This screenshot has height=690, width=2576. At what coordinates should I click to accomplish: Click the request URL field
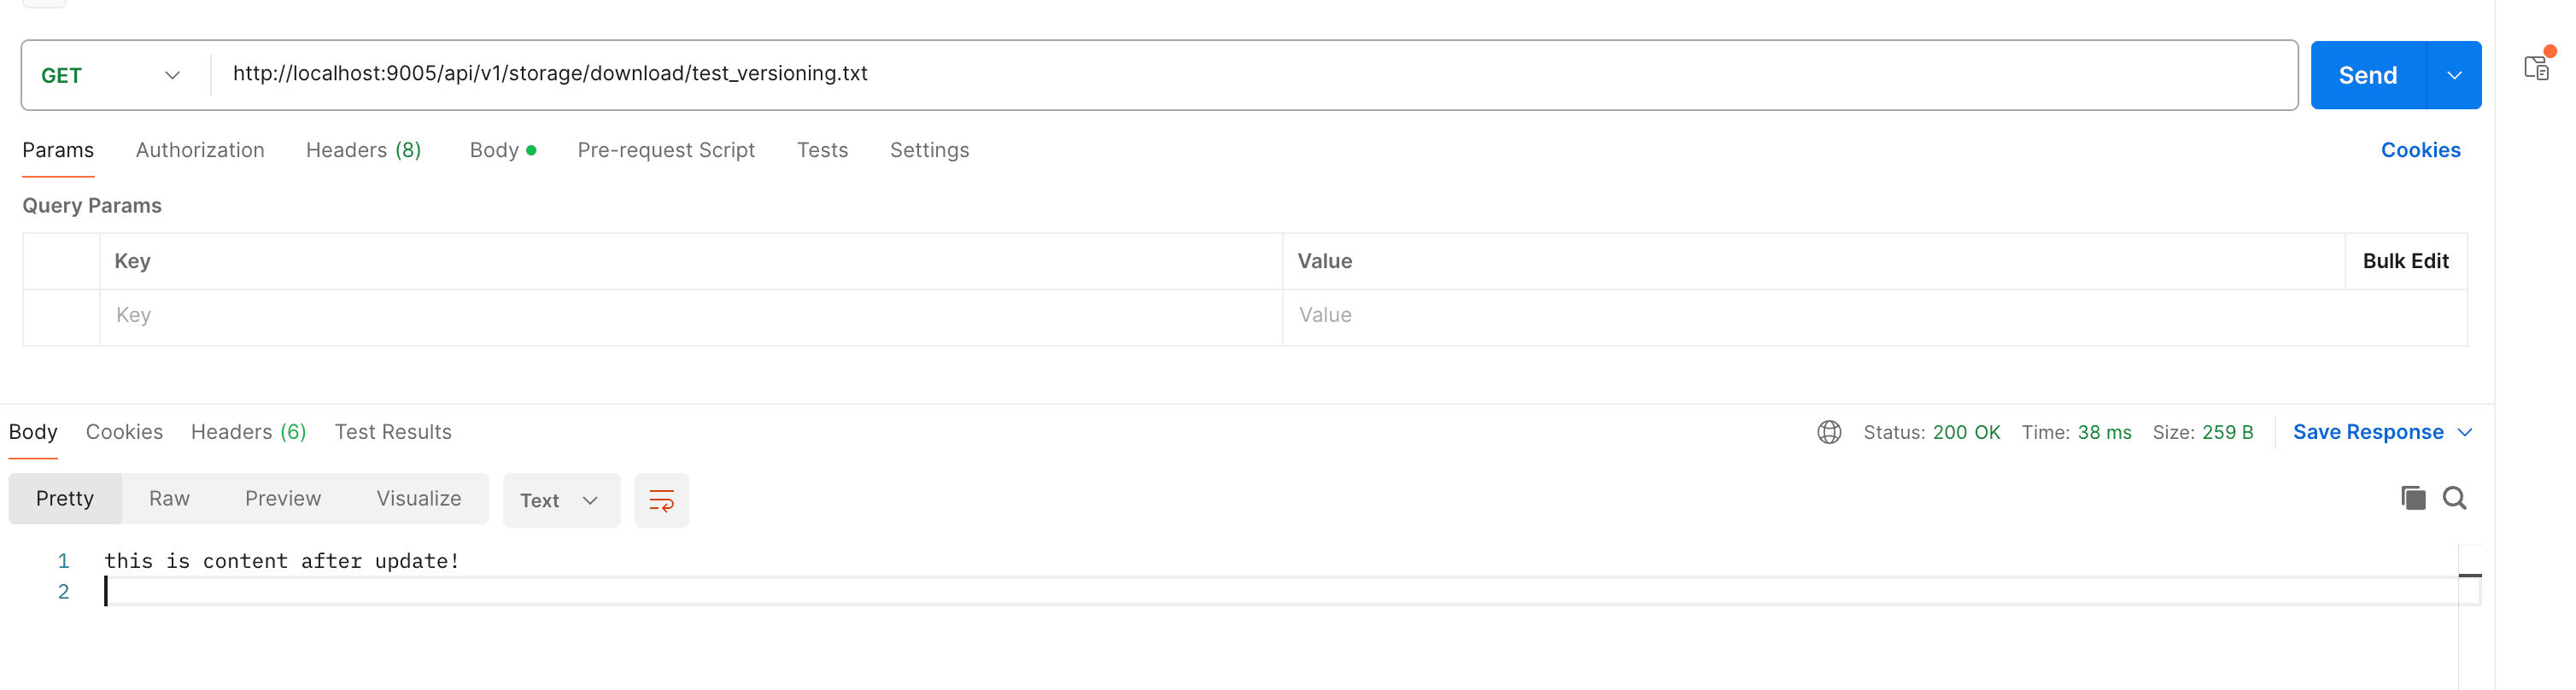1200,74
